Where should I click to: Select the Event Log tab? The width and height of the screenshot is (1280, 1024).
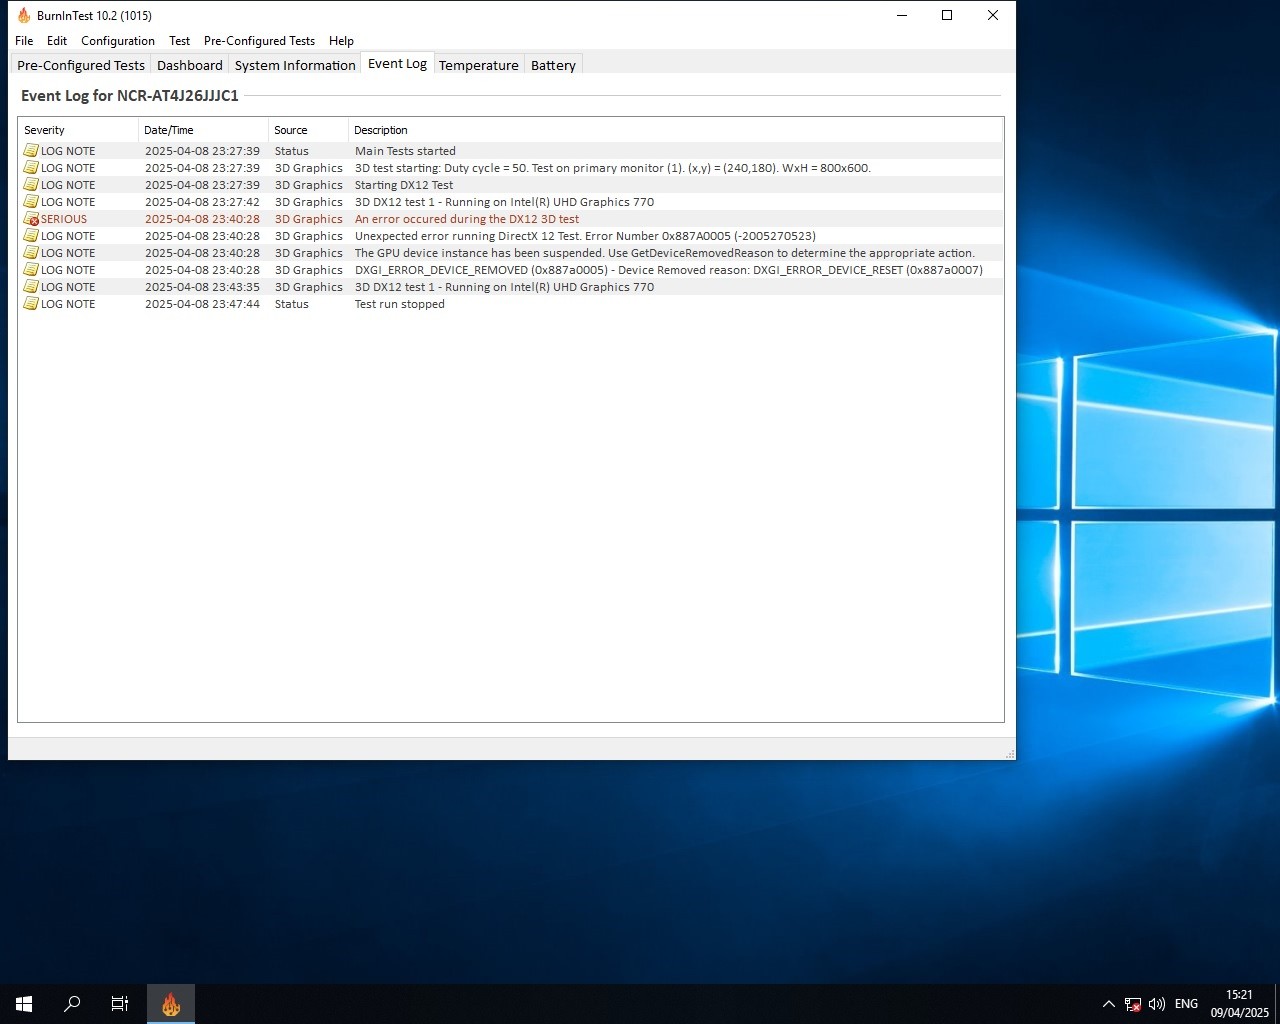click(x=397, y=64)
